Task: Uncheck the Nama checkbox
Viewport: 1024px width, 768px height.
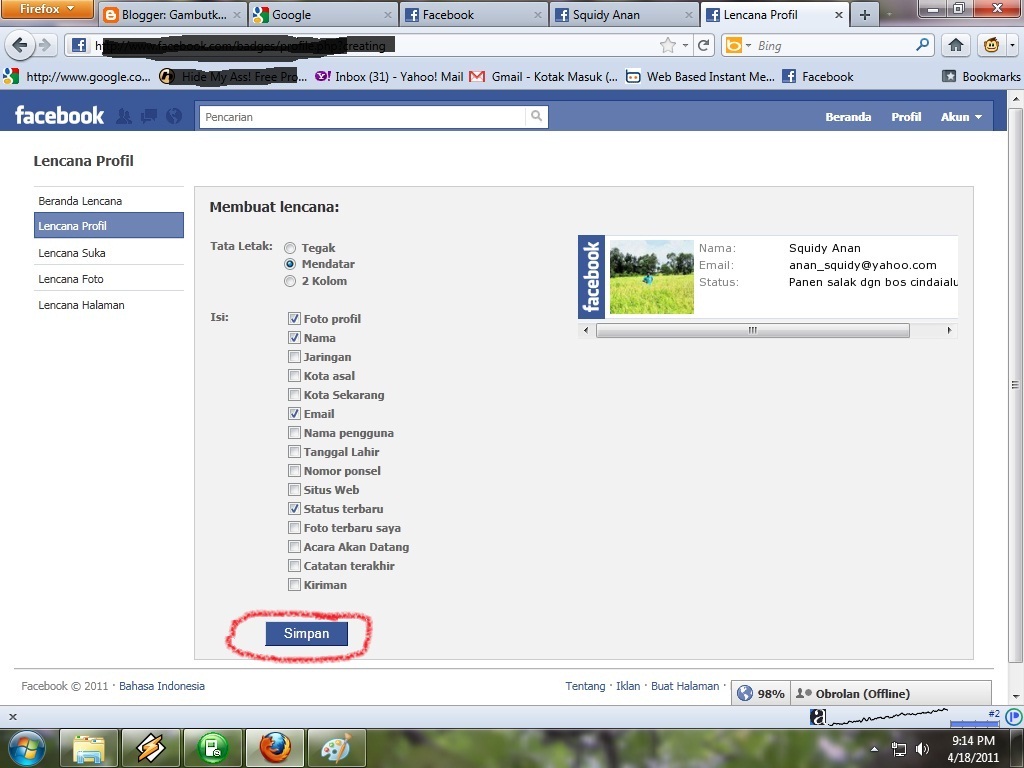Action: pos(295,338)
